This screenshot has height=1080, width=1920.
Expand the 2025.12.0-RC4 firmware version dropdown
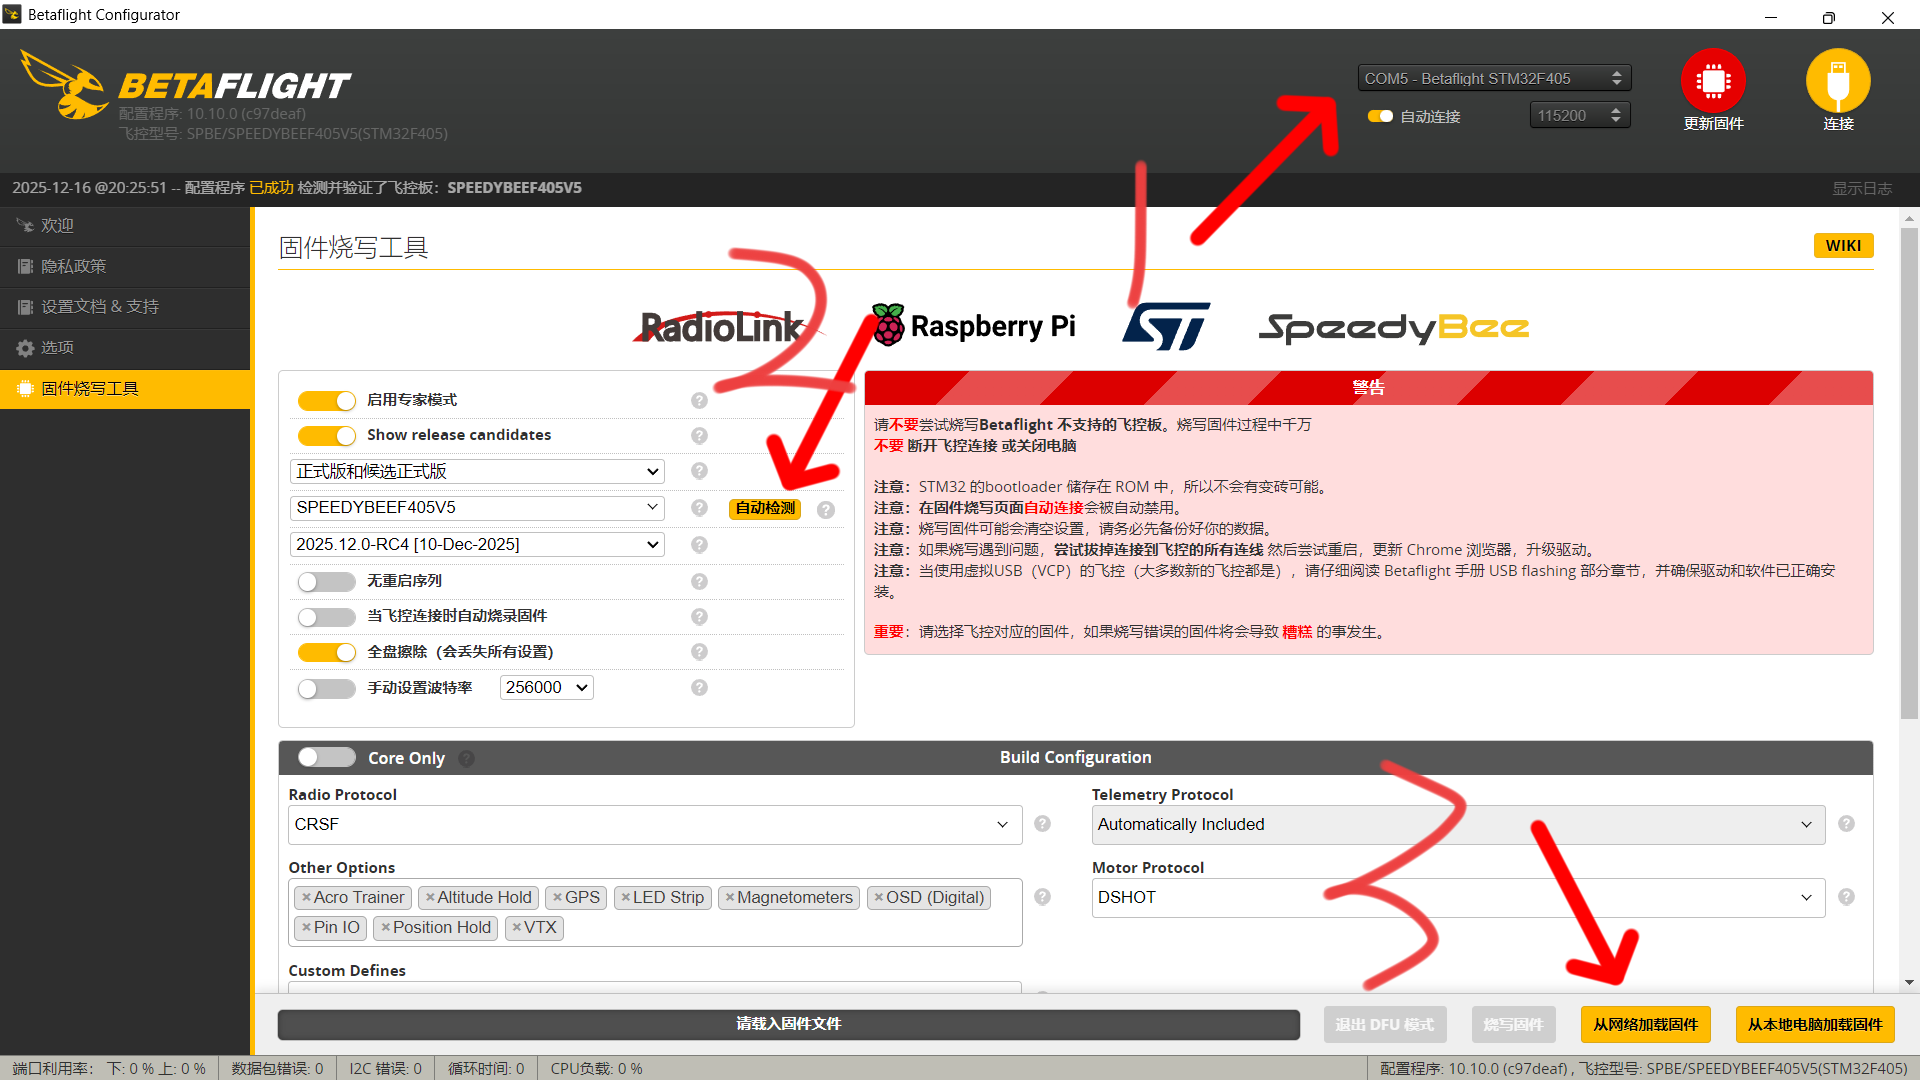pyautogui.click(x=477, y=544)
